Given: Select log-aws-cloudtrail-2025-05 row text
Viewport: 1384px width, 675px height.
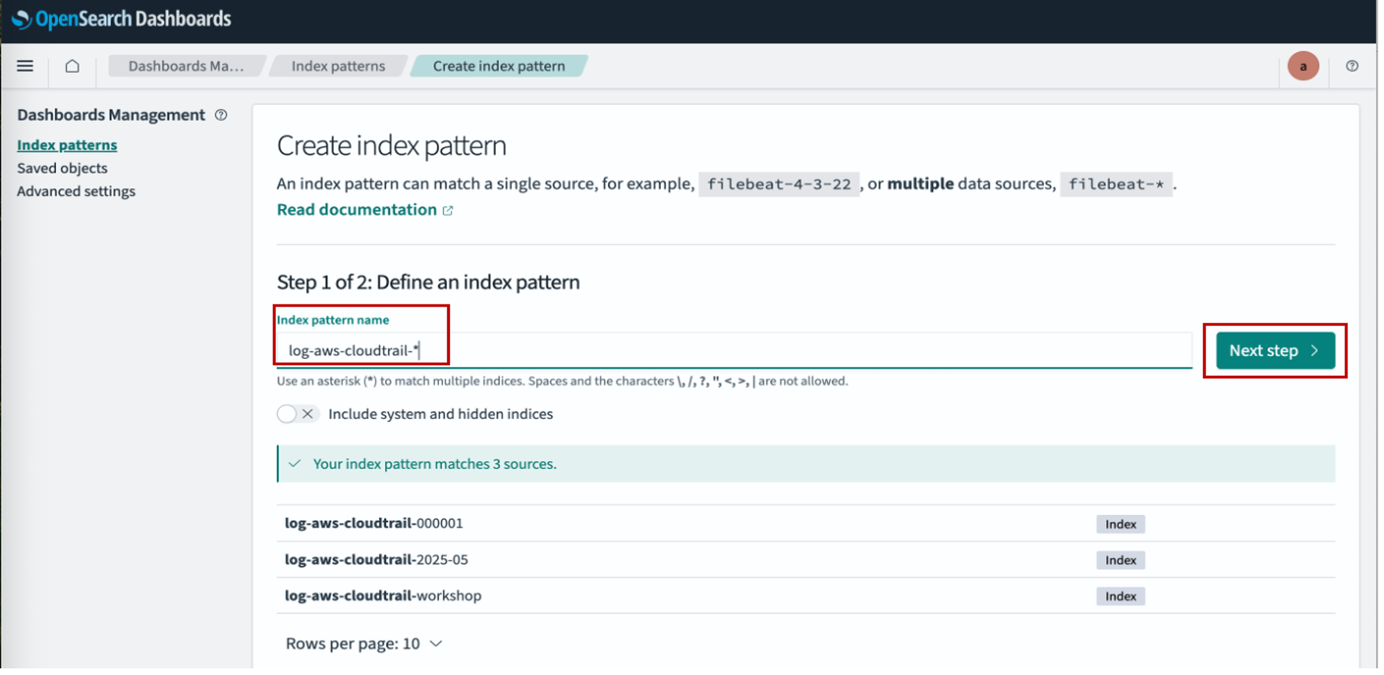Looking at the screenshot, I should (376, 559).
